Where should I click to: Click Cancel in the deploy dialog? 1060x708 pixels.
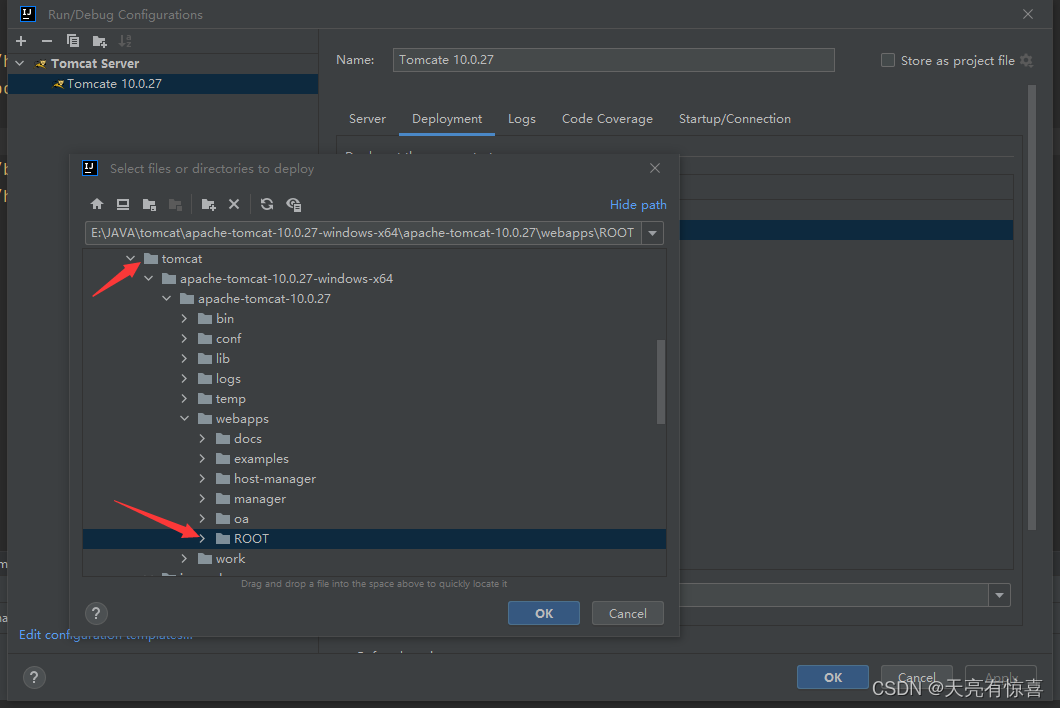point(627,613)
